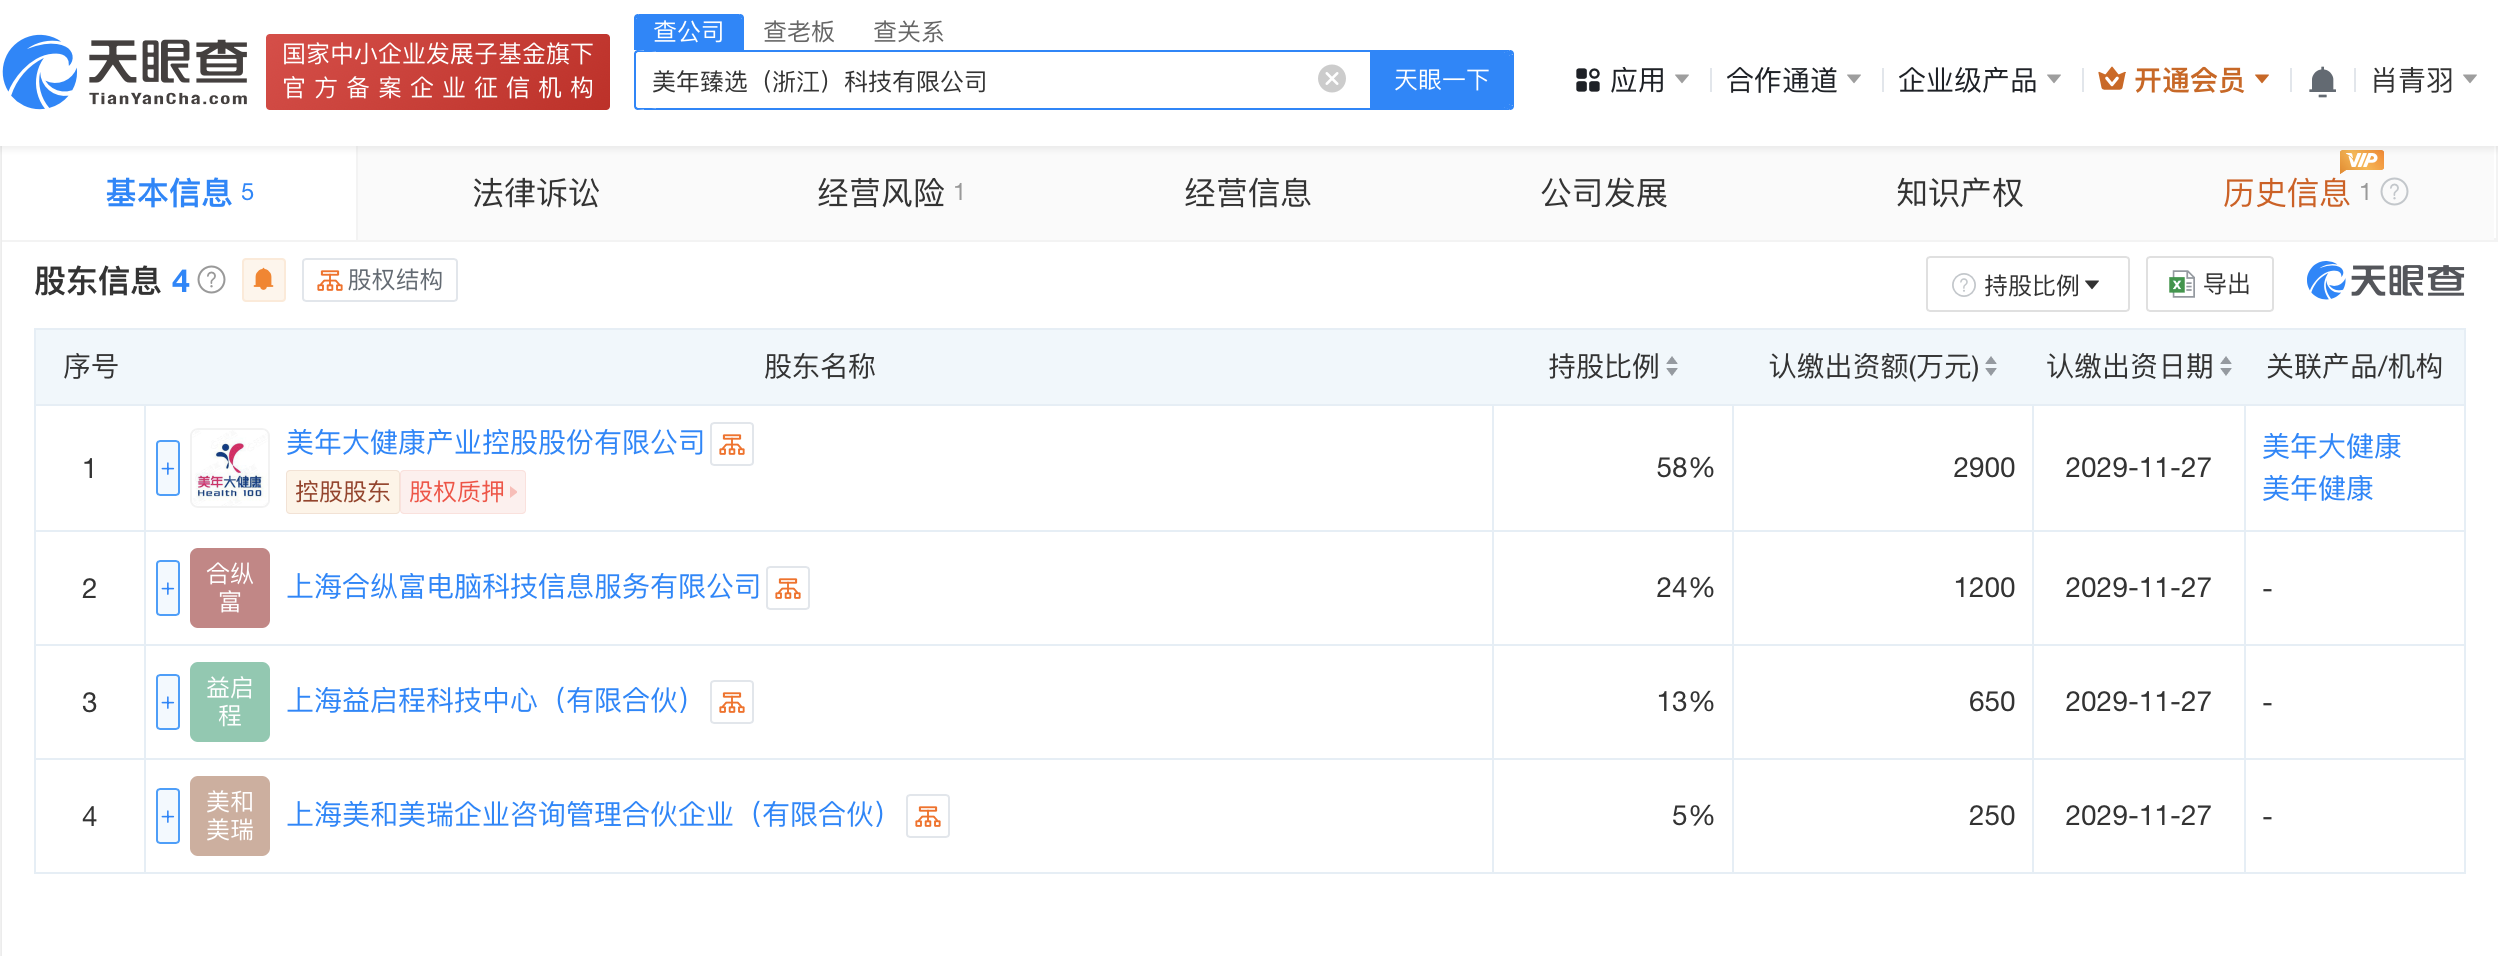Image resolution: width=2498 pixels, height=956 pixels.
Task: Switch to the 查老板 search tab
Action: click(797, 31)
